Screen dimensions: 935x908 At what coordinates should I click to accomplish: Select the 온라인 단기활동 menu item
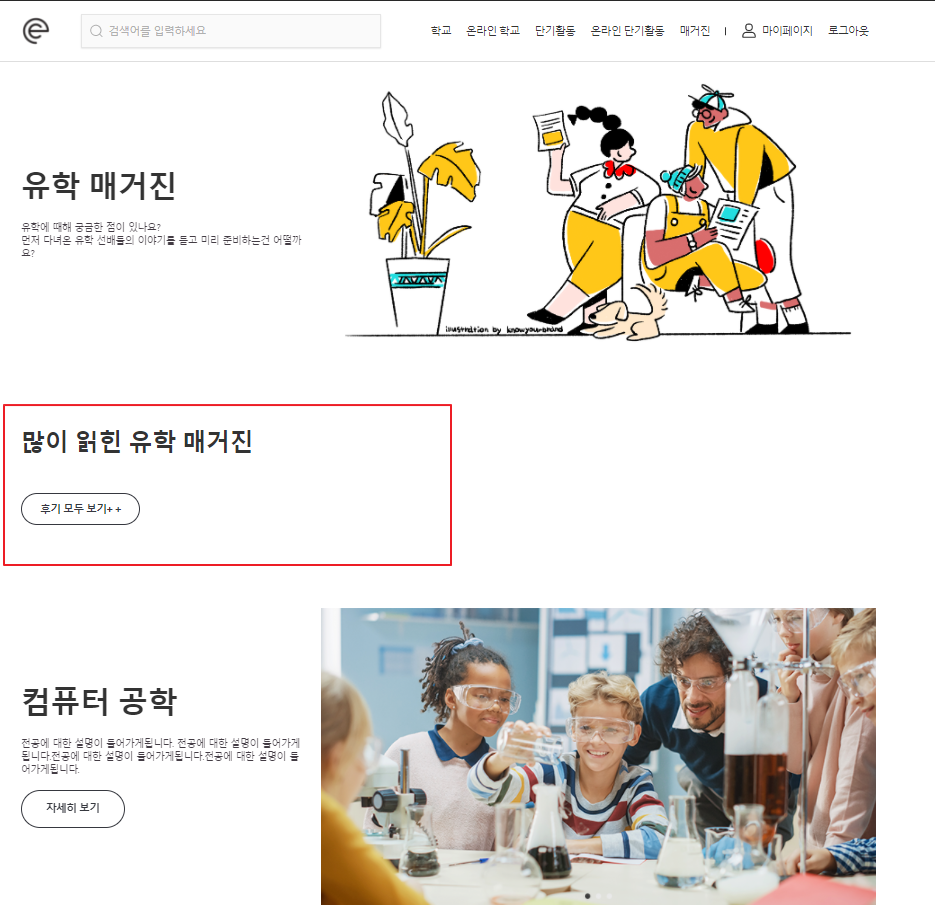tap(627, 30)
